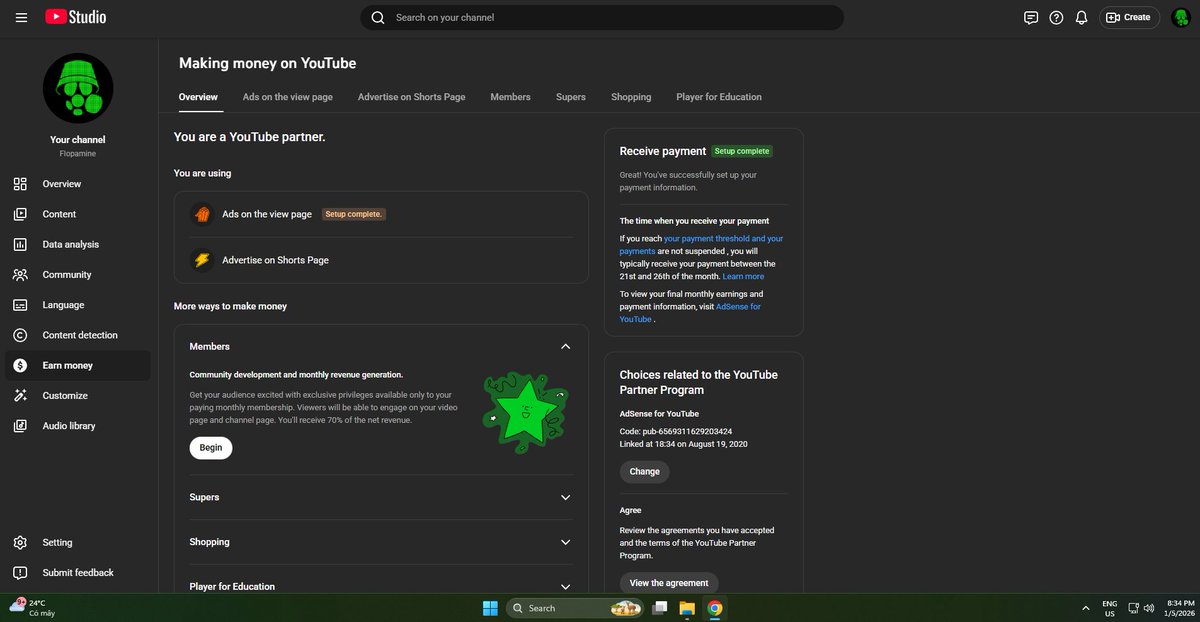Viewport: 1200px width, 622px height.
Task: Open the Shopping tab
Action: [631, 97]
